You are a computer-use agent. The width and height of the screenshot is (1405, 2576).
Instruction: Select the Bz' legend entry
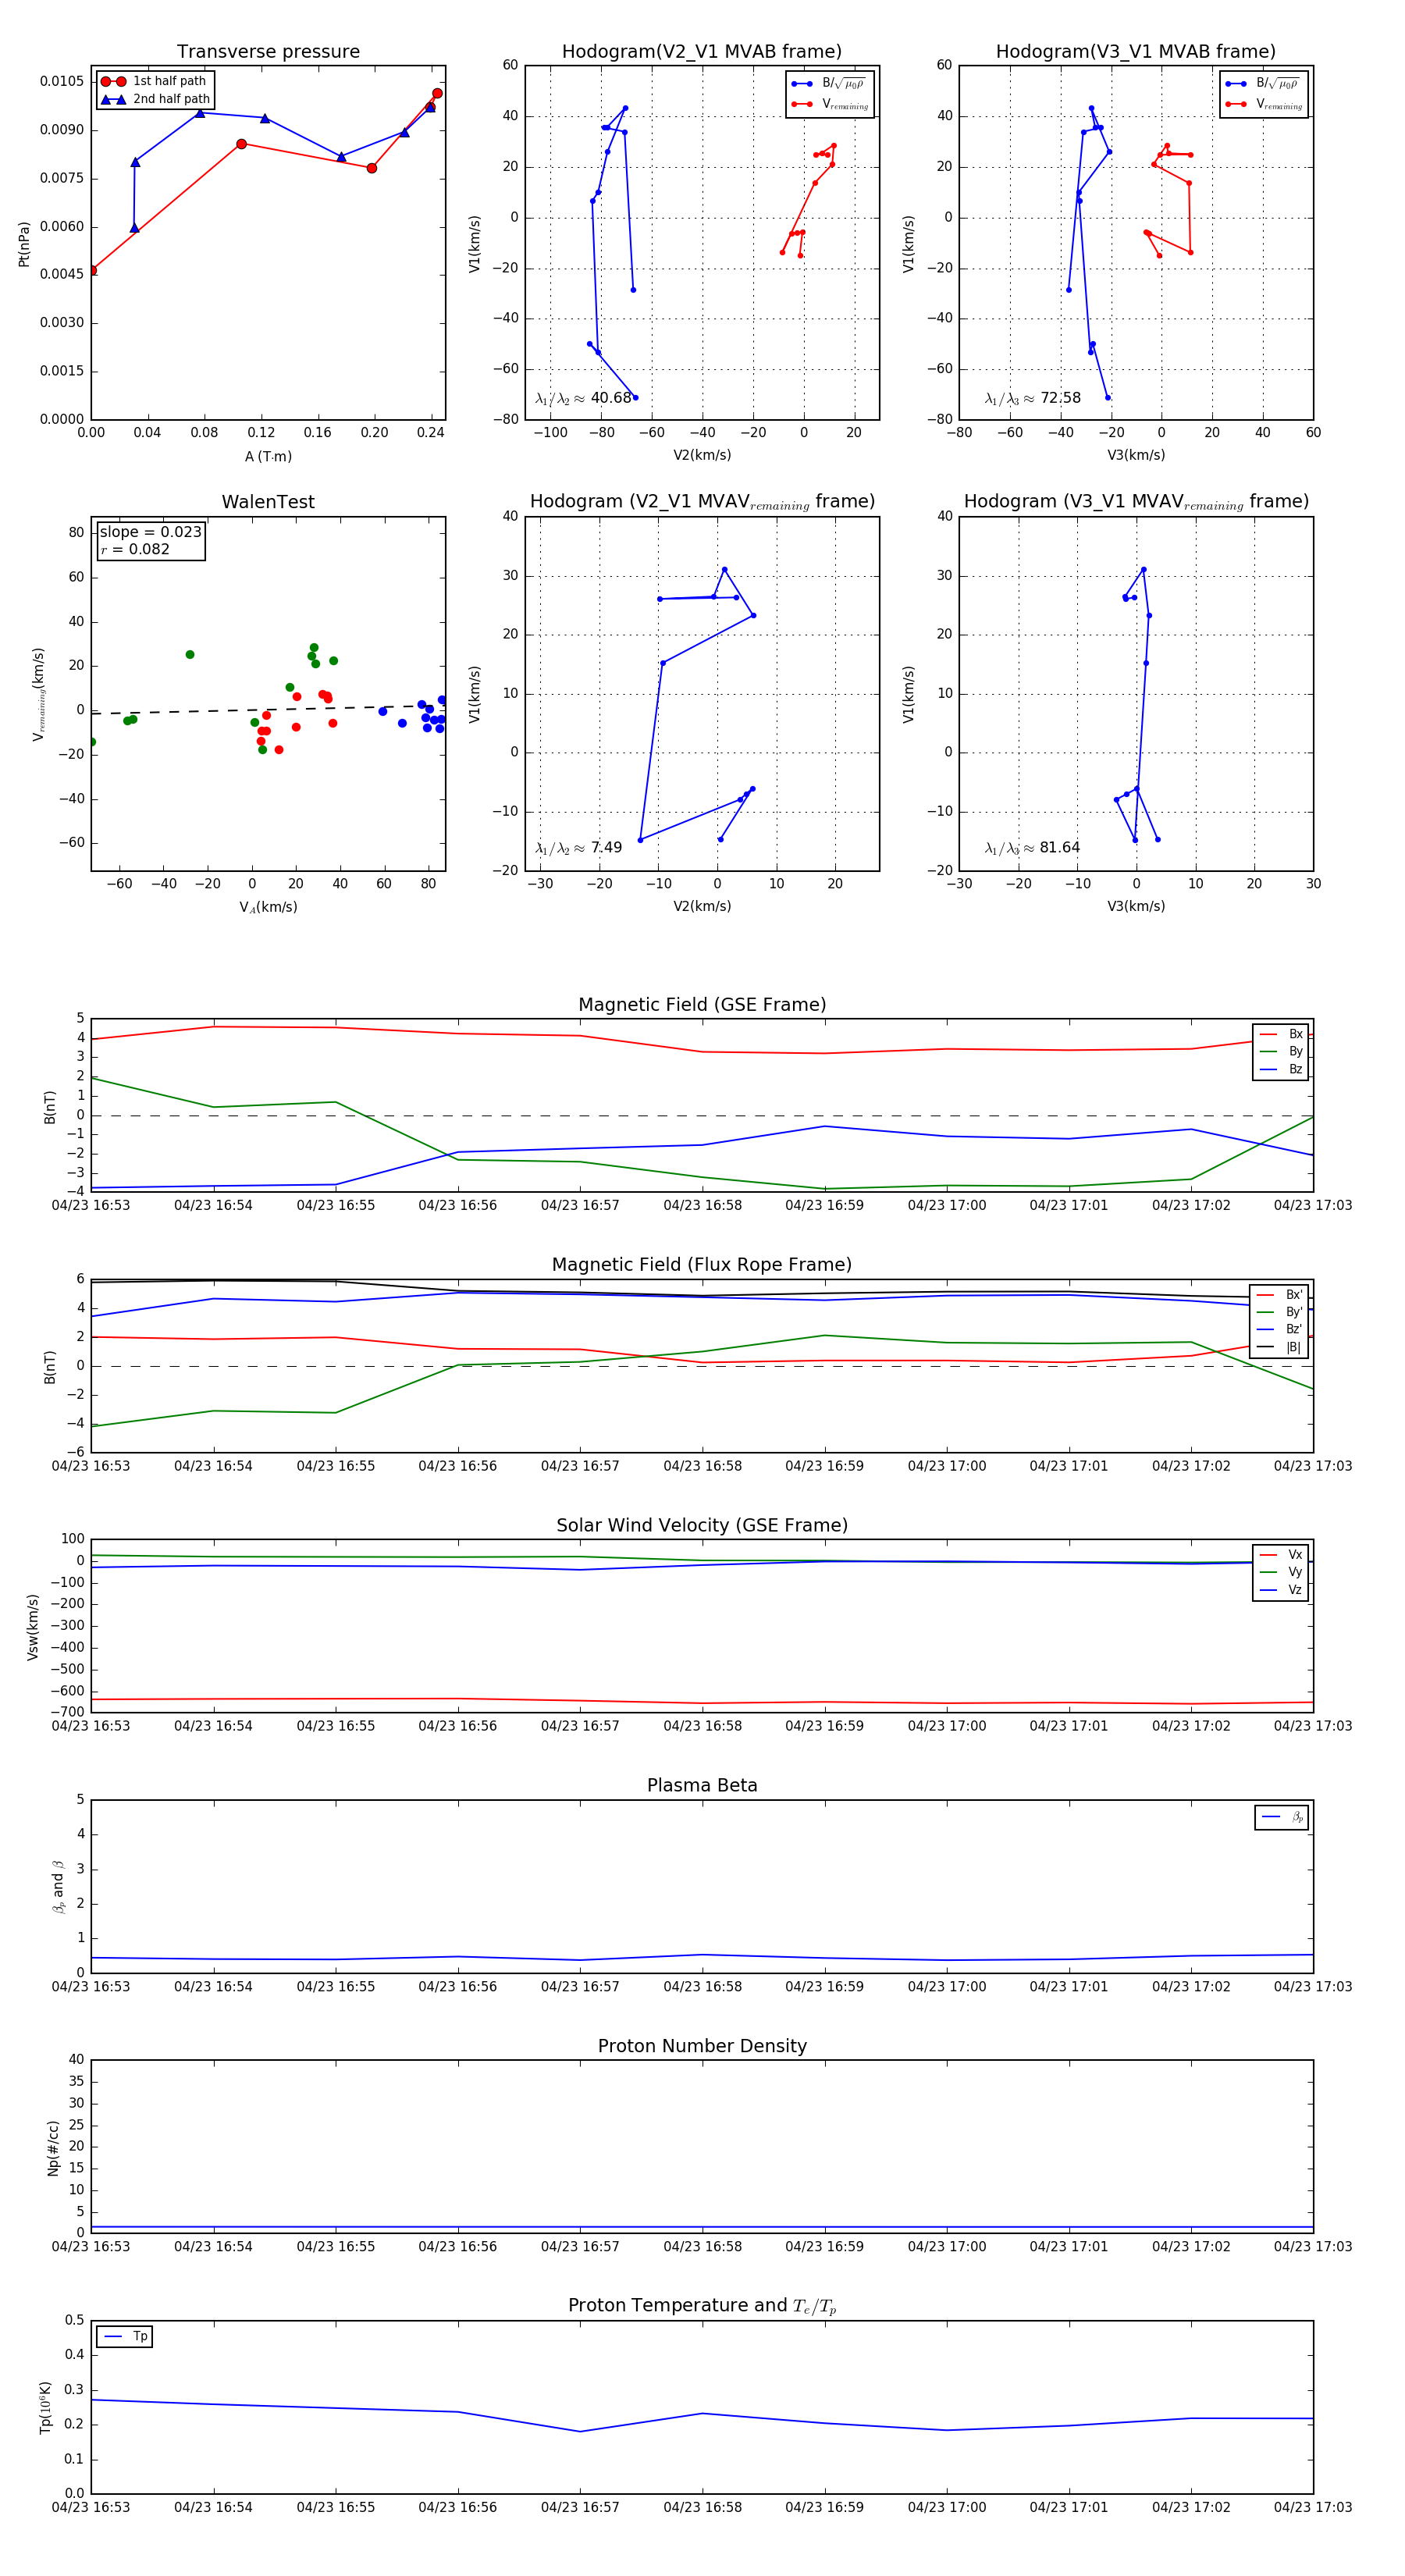pos(1279,1329)
